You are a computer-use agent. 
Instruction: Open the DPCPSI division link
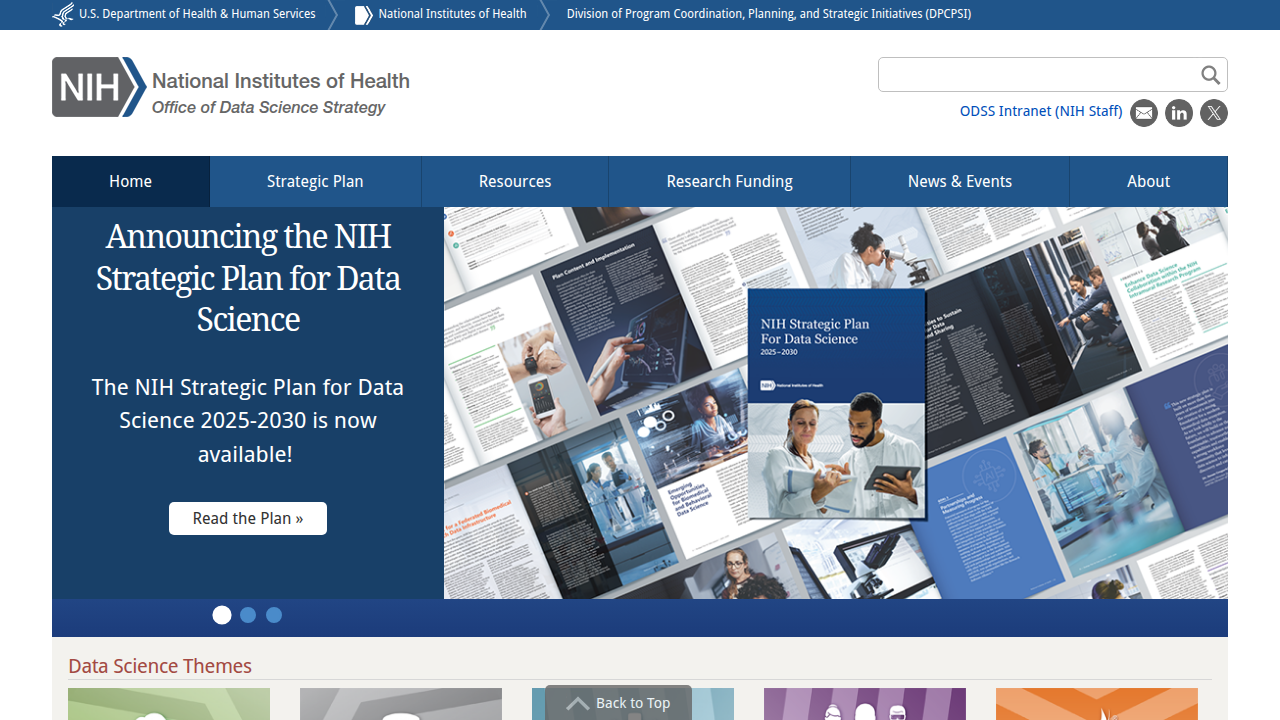coord(769,14)
